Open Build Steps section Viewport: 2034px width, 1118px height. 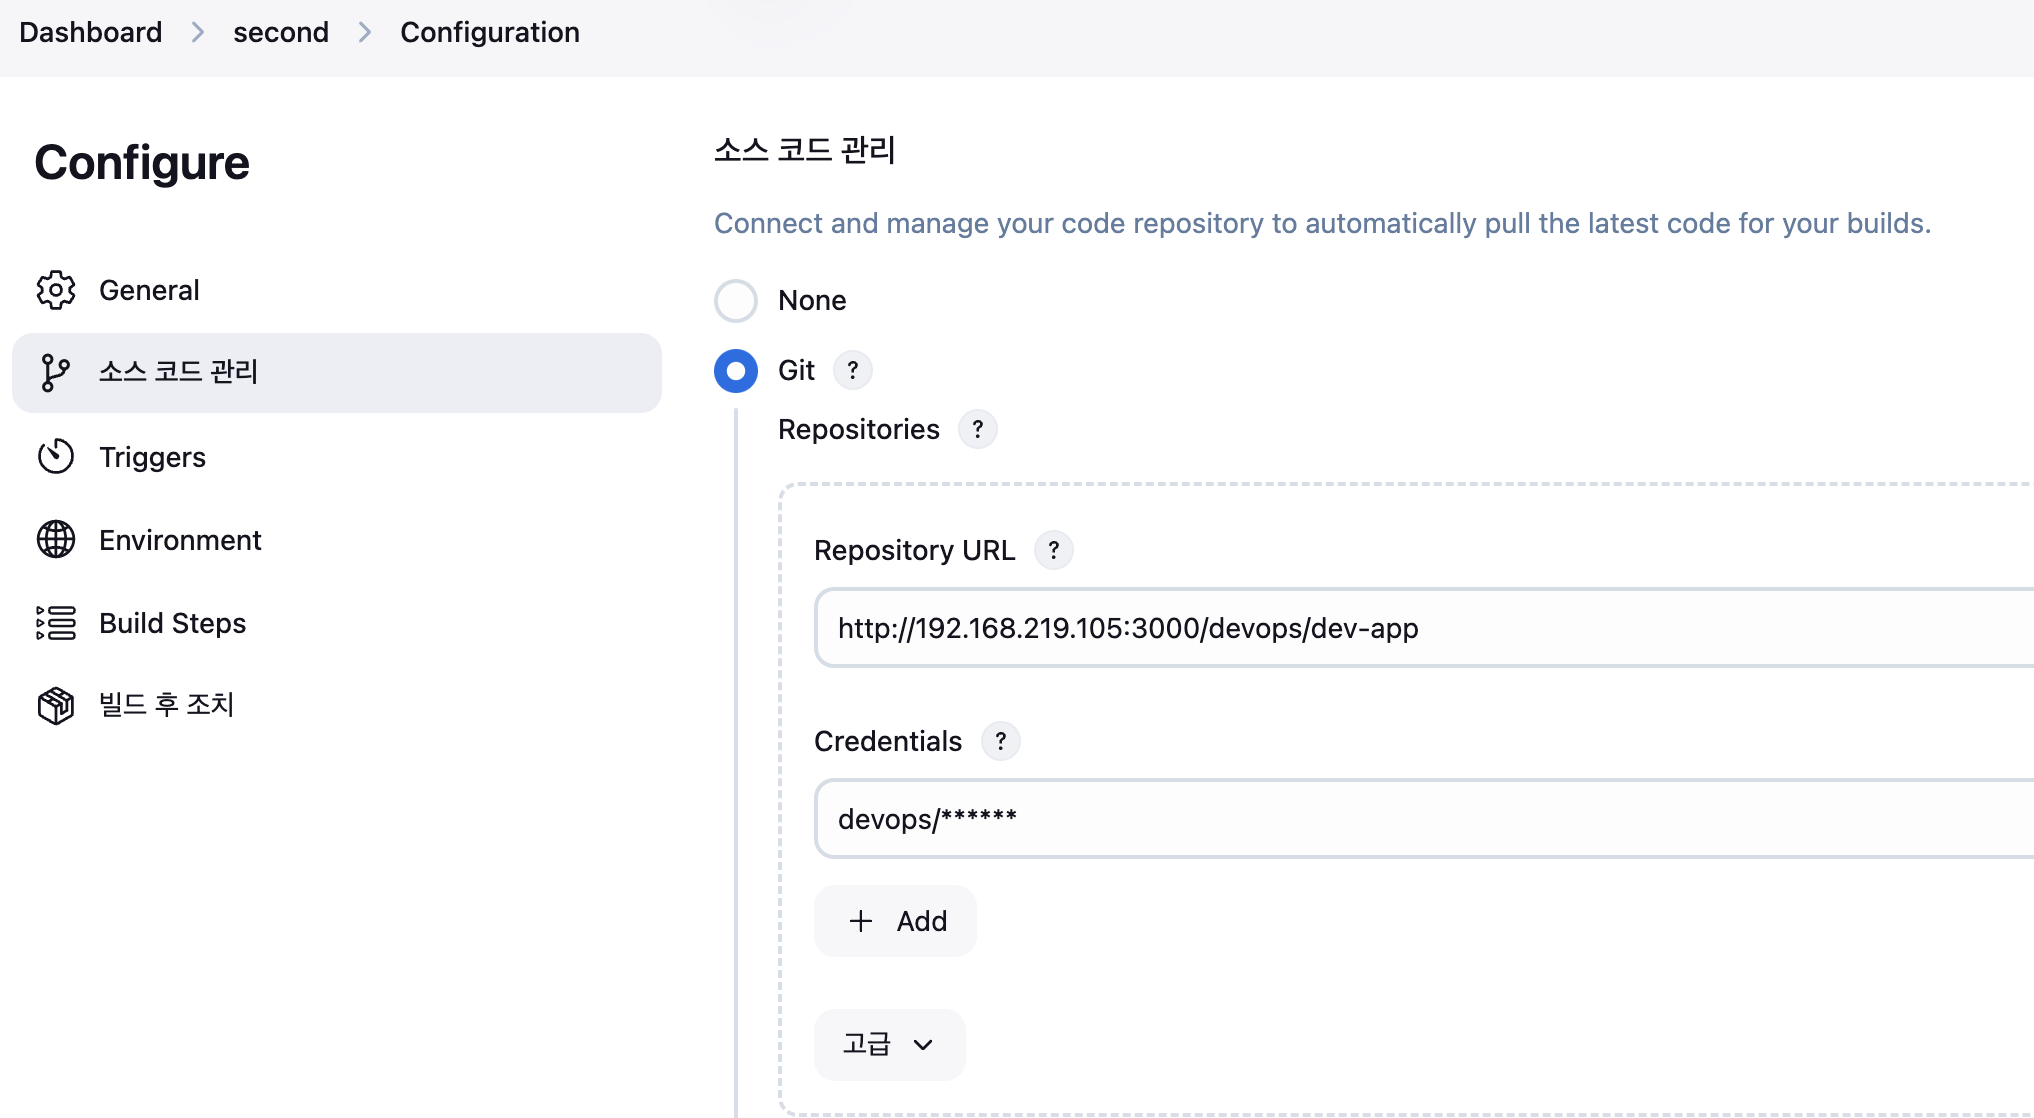[172, 623]
